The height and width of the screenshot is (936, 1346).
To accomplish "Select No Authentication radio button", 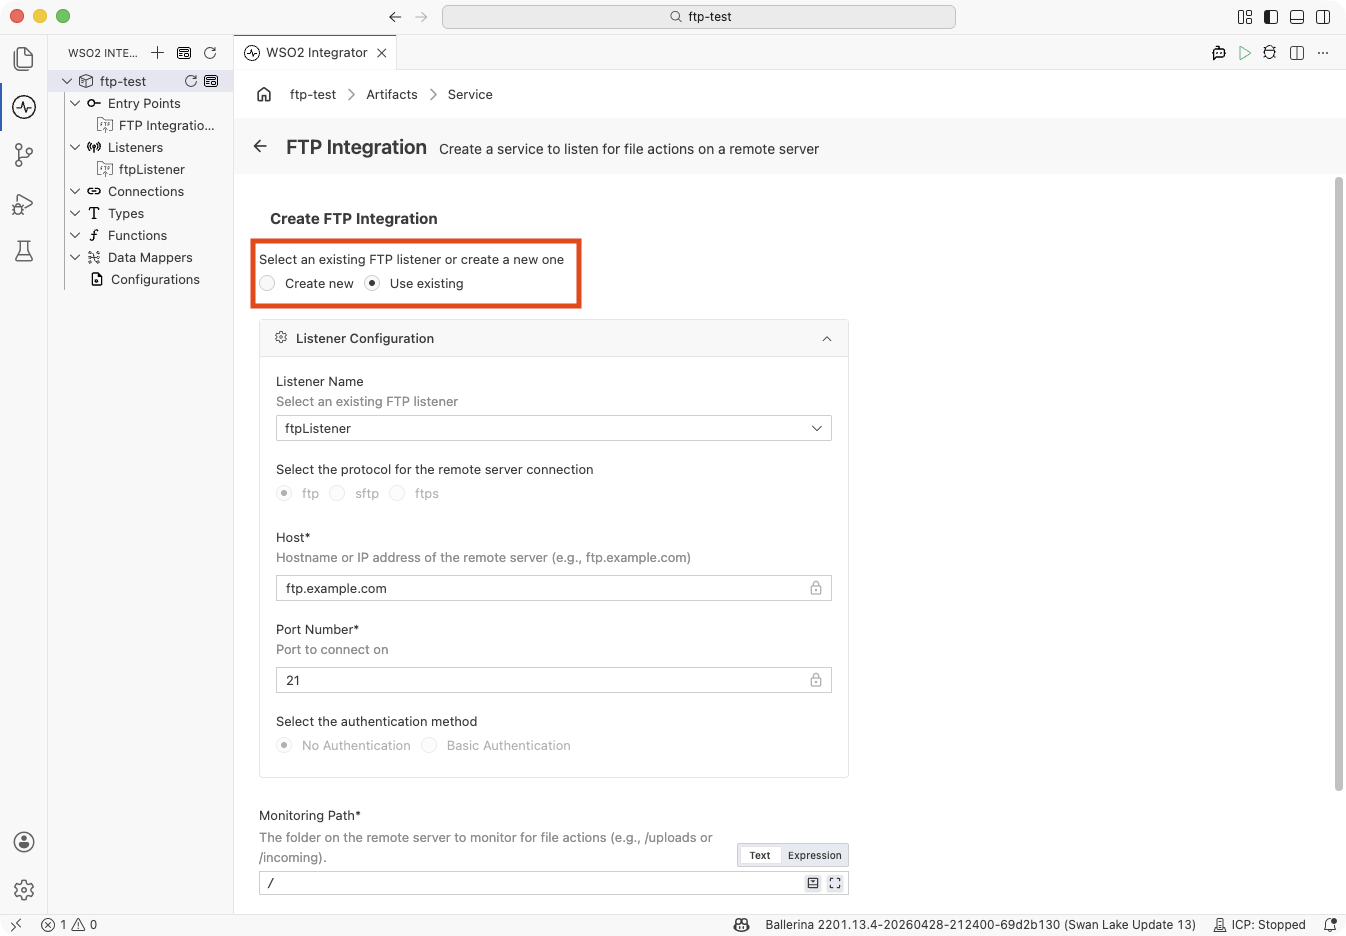I will (284, 745).
